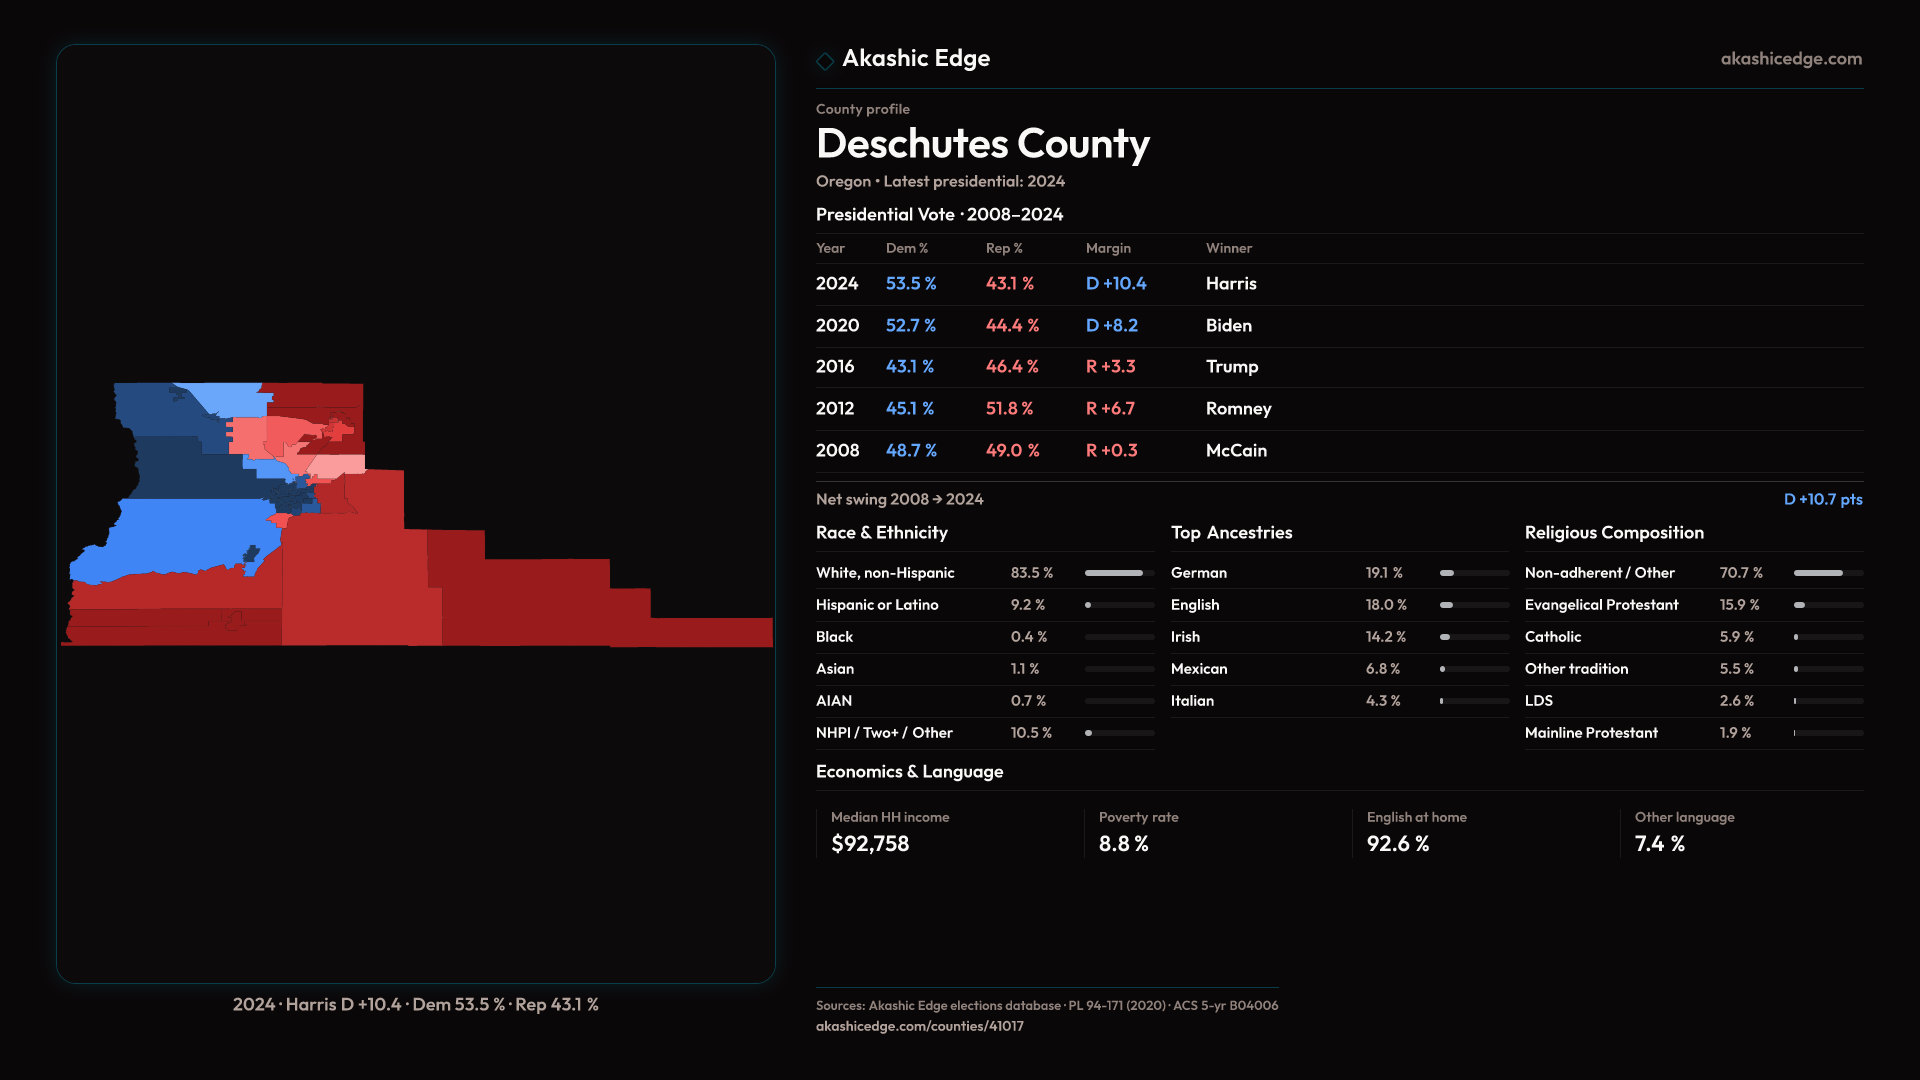This screenshot has height=1080, width=1920.
Task: Click the akashicedge.com/counties/41017 URL
Action: (x=919, y=1026)
